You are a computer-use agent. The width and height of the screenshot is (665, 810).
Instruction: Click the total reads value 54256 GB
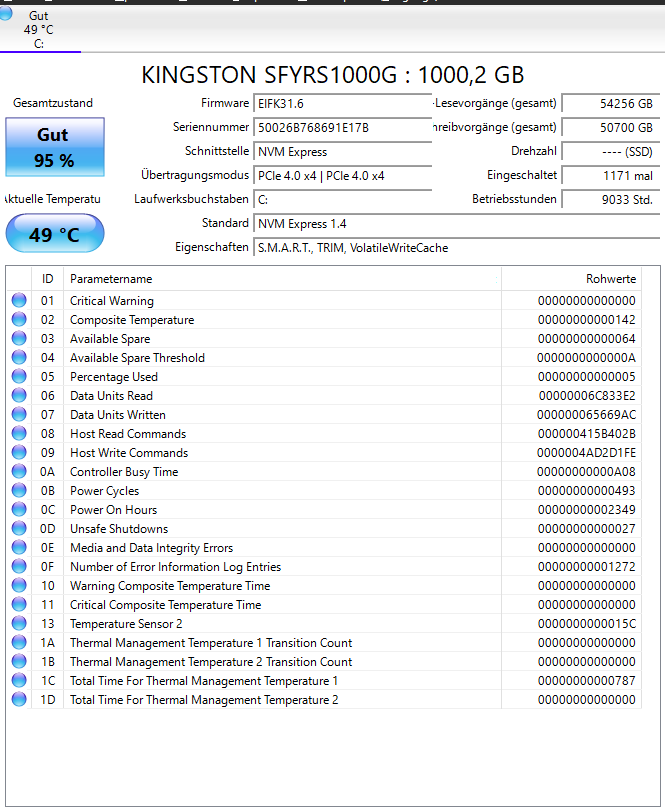point(611,103)
